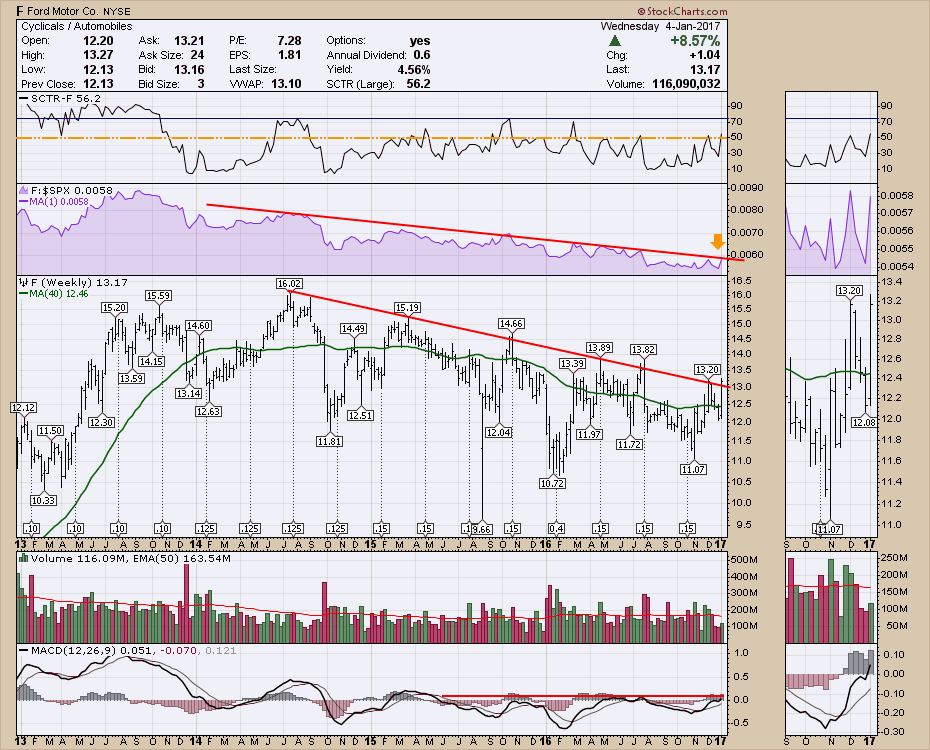
Task: Click the 13.89 high price label
Action: coord(600,347)
